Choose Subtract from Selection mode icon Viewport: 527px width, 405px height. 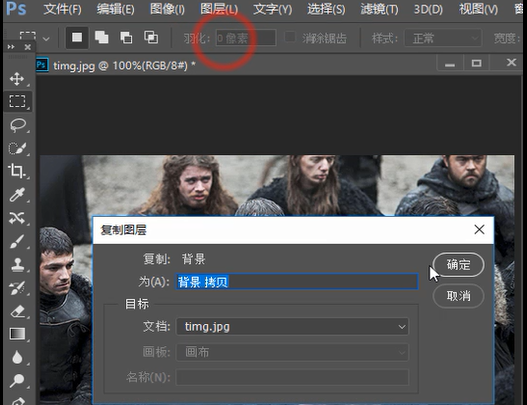pos(126,38)
